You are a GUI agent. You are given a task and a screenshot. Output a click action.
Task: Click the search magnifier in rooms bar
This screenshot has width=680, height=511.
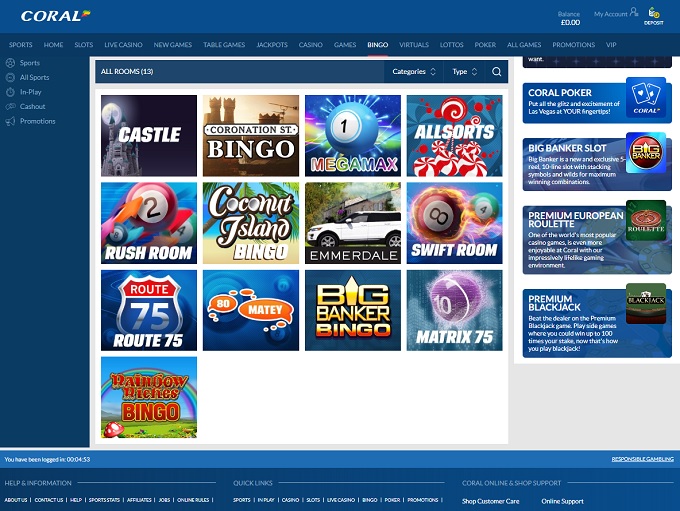tap(497, 72)
